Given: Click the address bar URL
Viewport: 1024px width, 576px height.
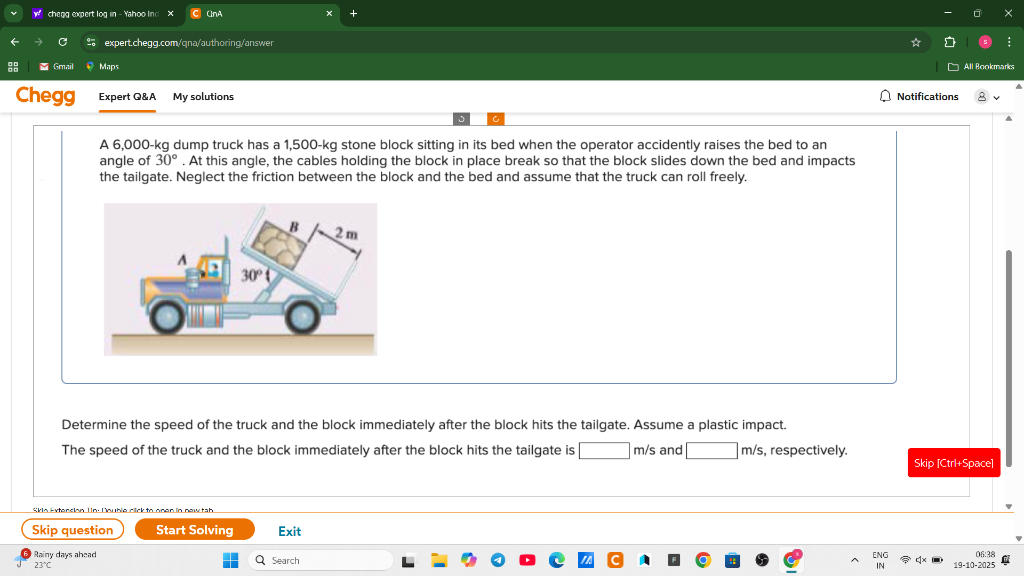Looking at the screenshot, I should pyautogui.click(x=189, y=42).
